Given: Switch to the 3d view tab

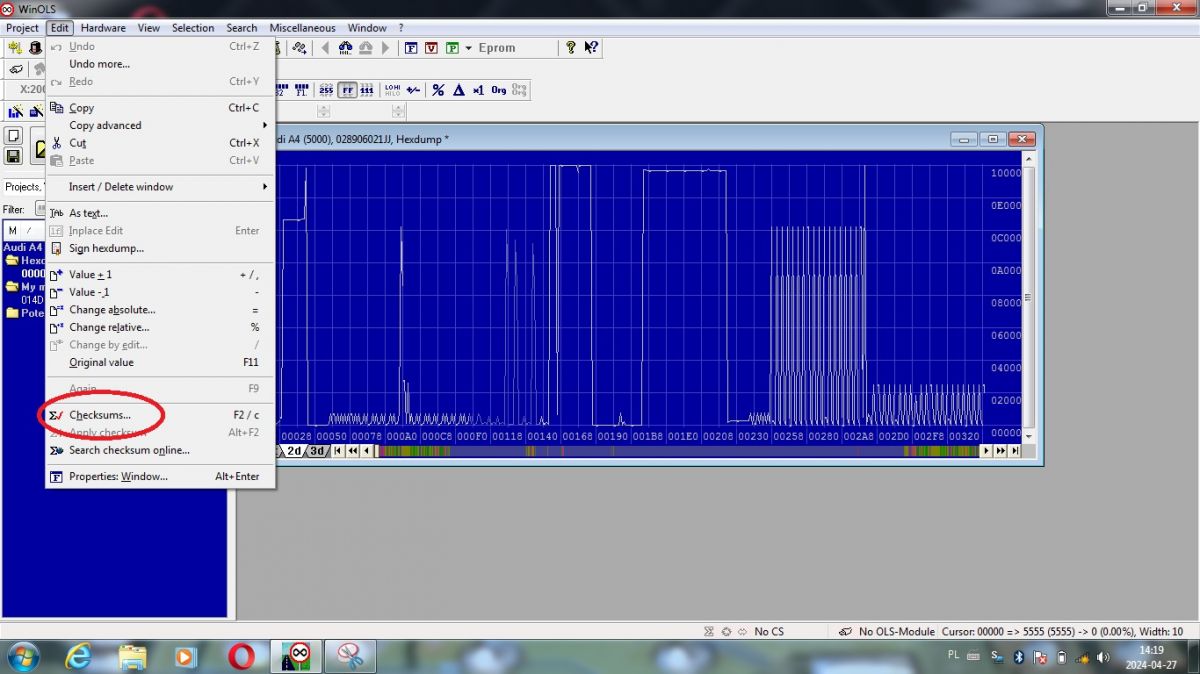Looking at the screenshot, I should pyautogui.click(x=316, y=451).
